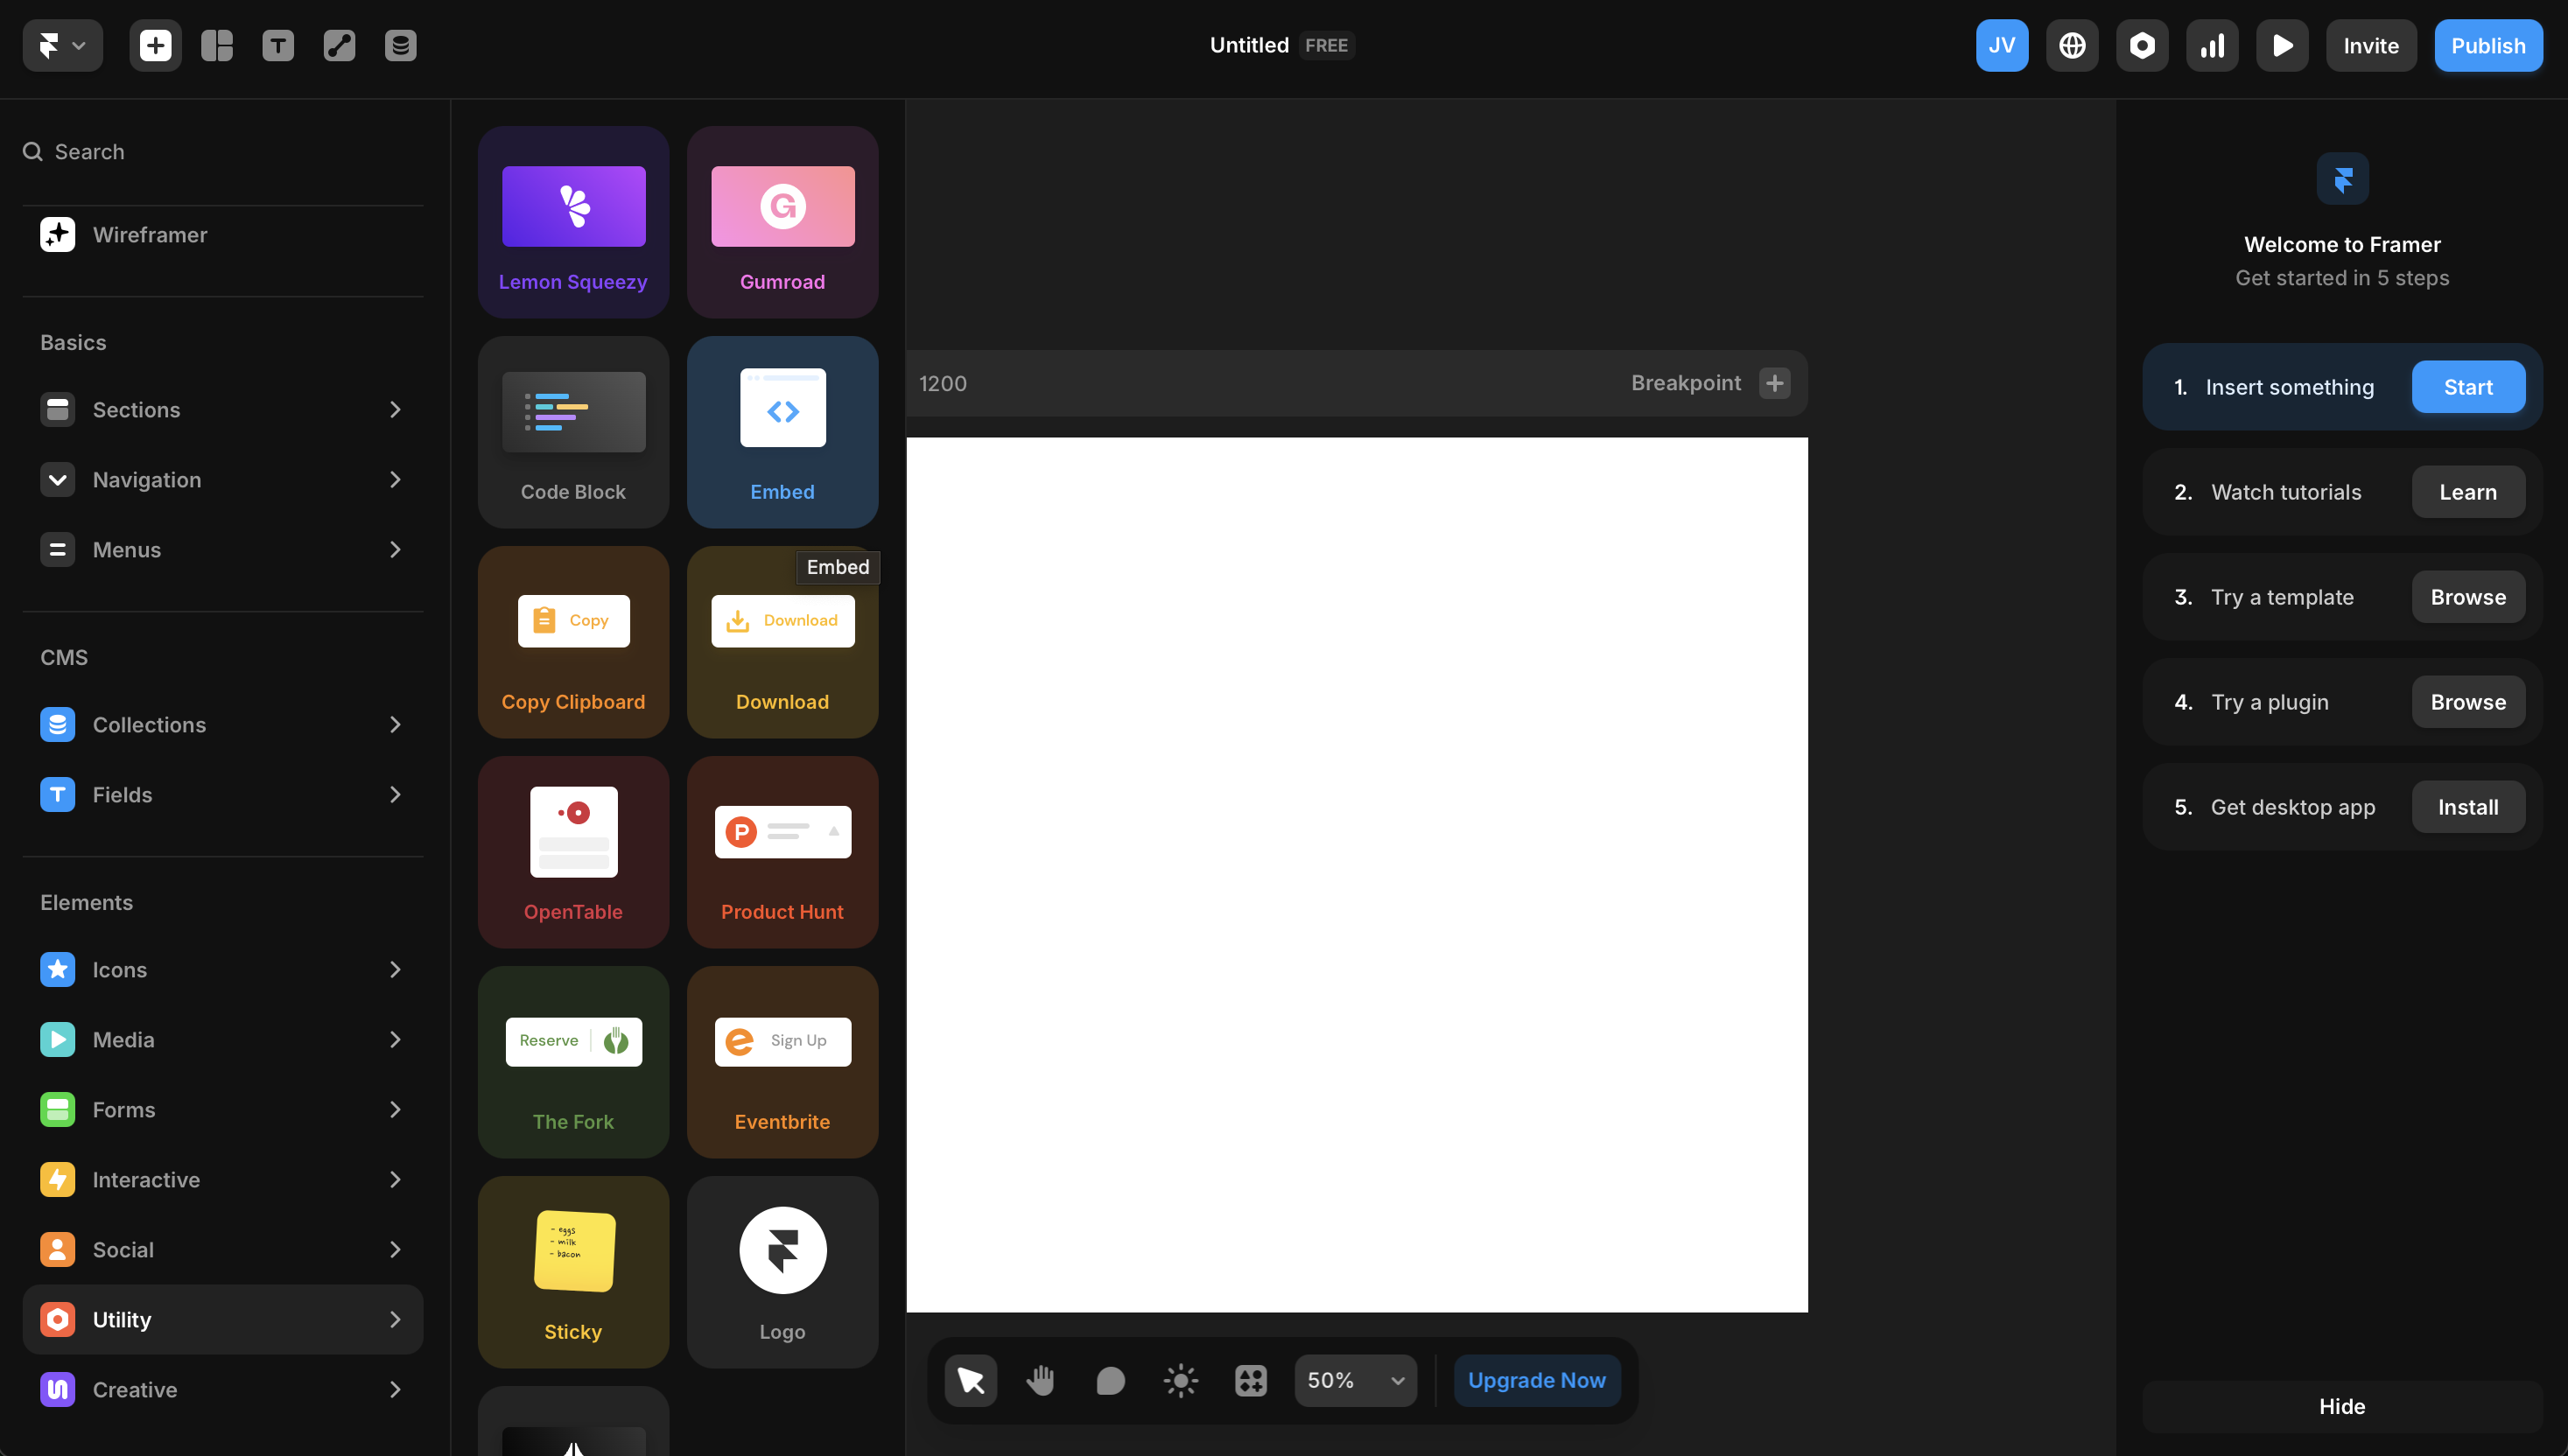Screen dimensions: 2568x1456
Task: Open the localization globe icon
Action: [x=2072, y=45]
